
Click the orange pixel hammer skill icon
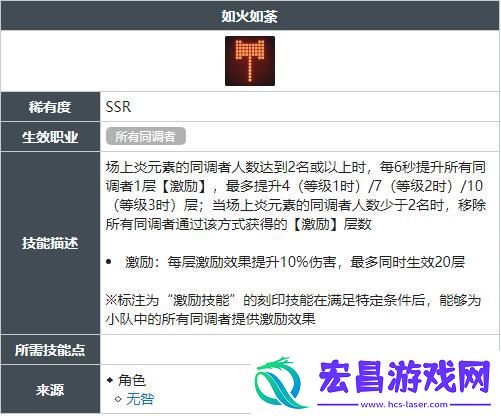pos(250,61)
